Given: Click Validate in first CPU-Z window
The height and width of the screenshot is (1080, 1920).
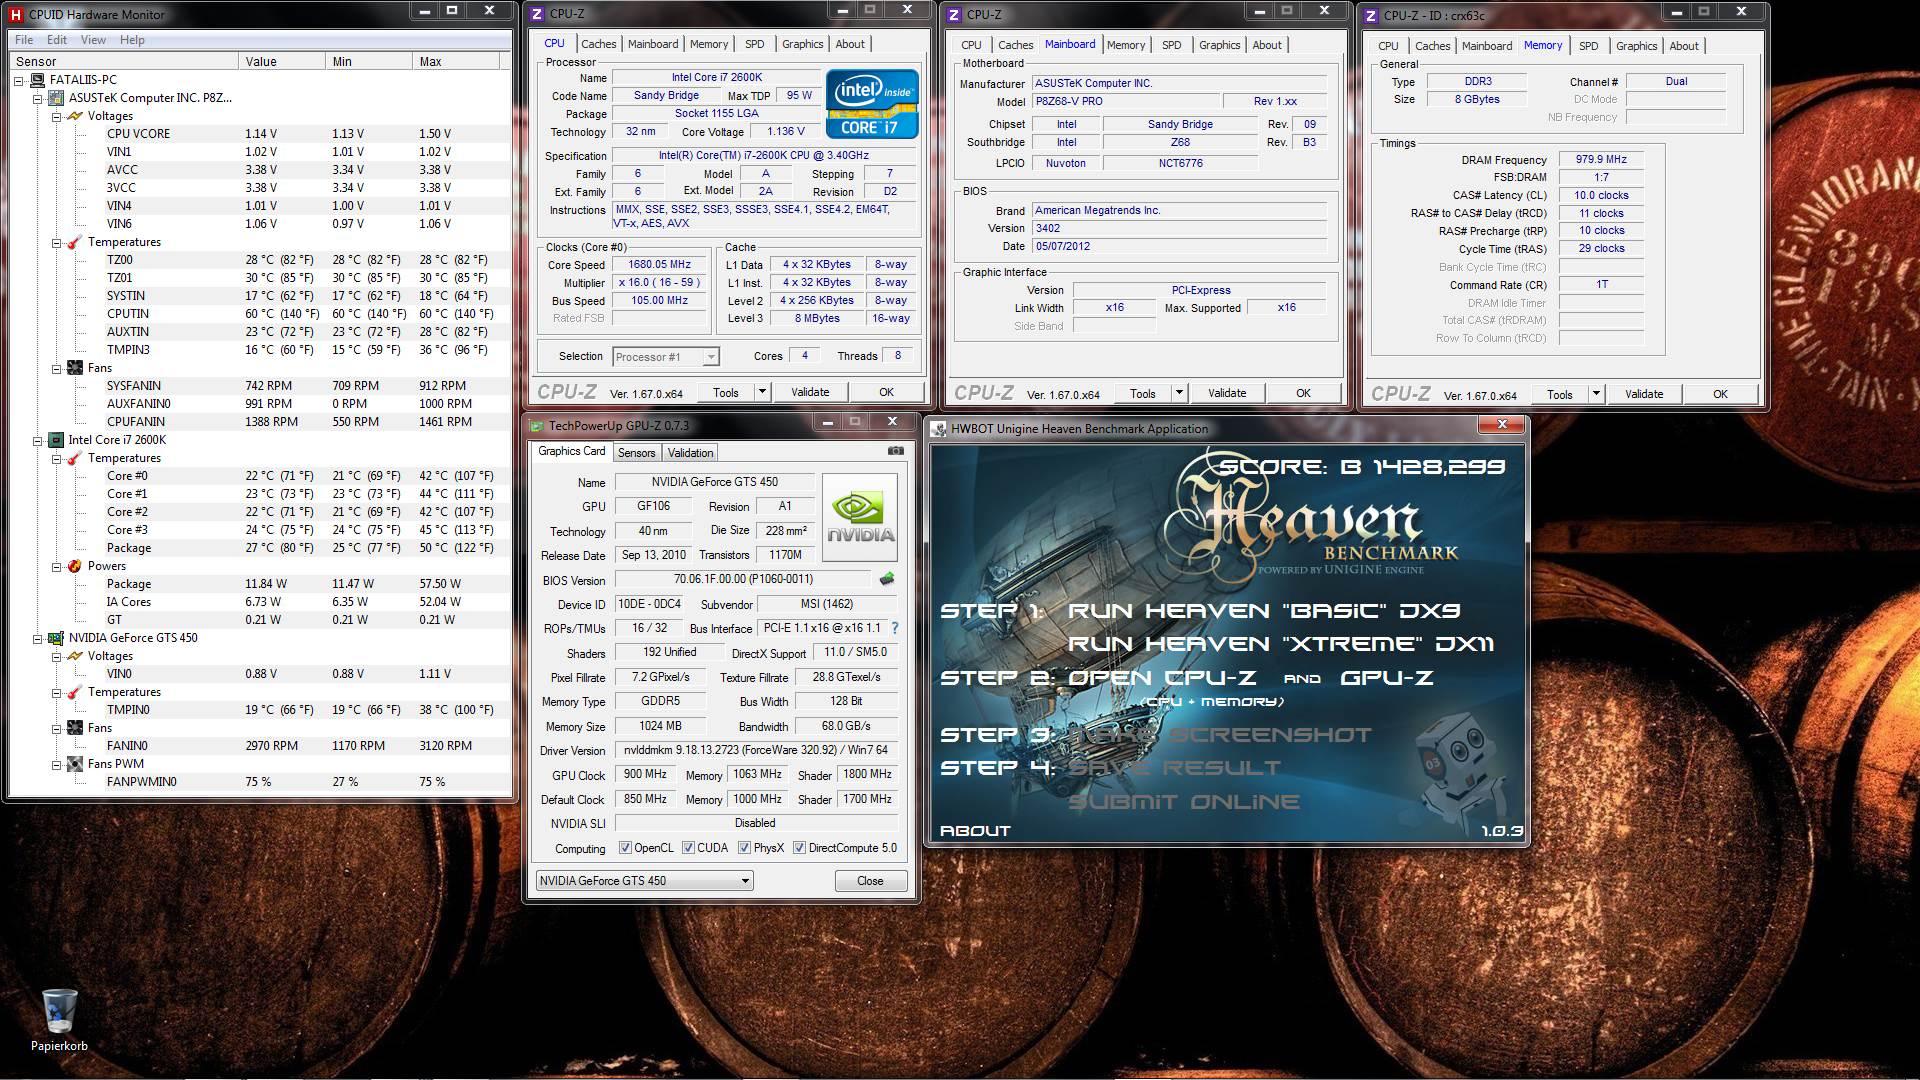Looking at the screenshot, I should coord(810,392).
